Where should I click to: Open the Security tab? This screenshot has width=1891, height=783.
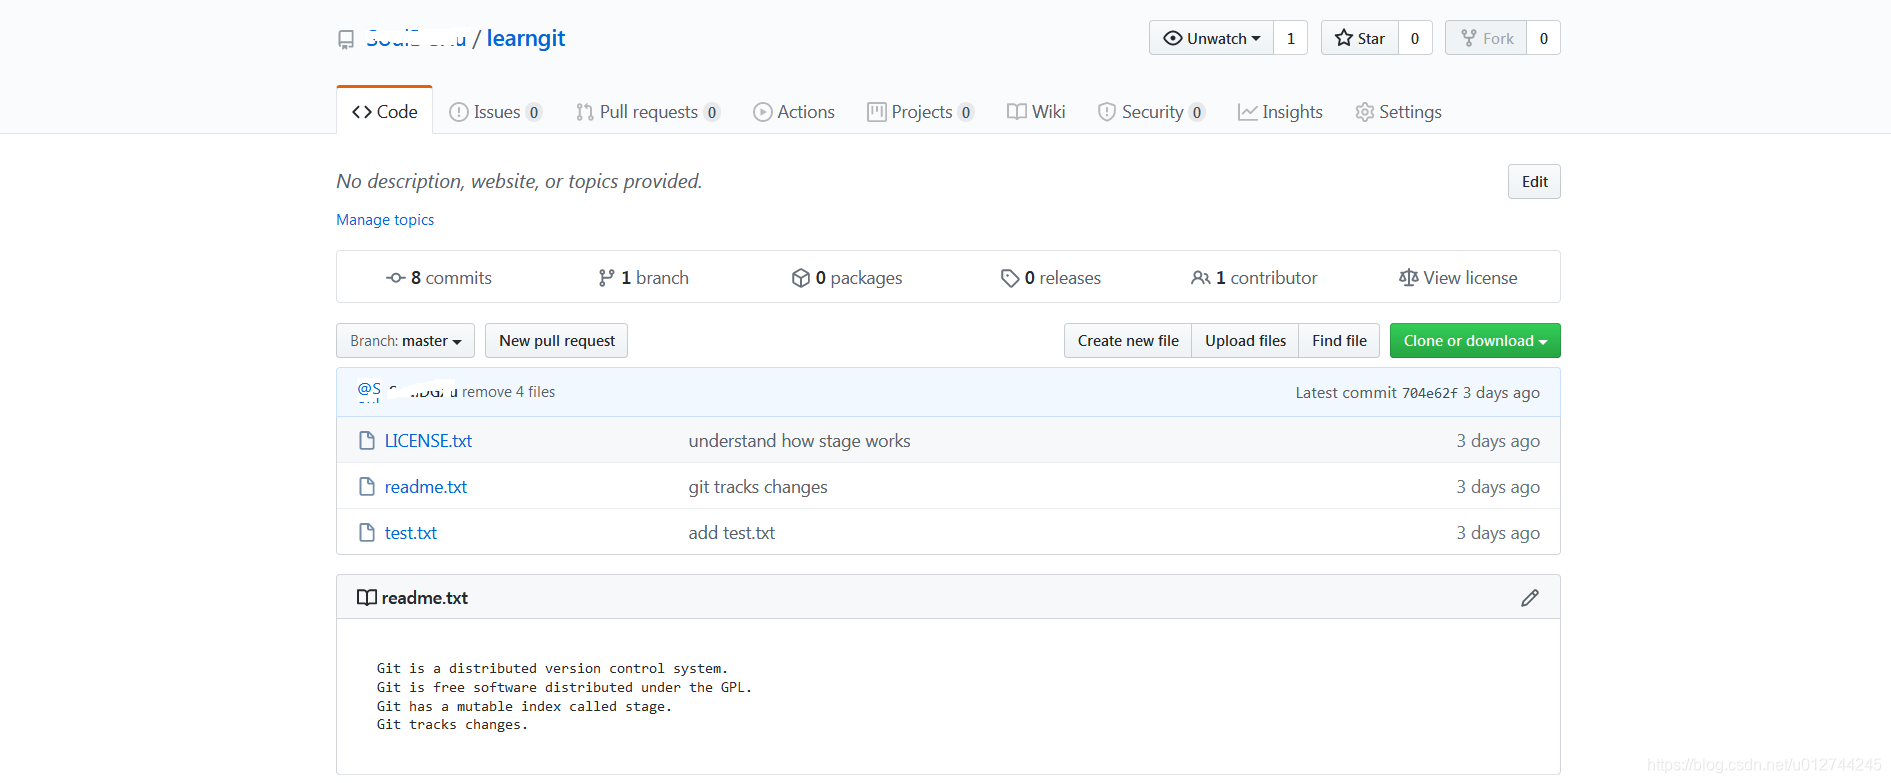click(x=1151, y=112)
